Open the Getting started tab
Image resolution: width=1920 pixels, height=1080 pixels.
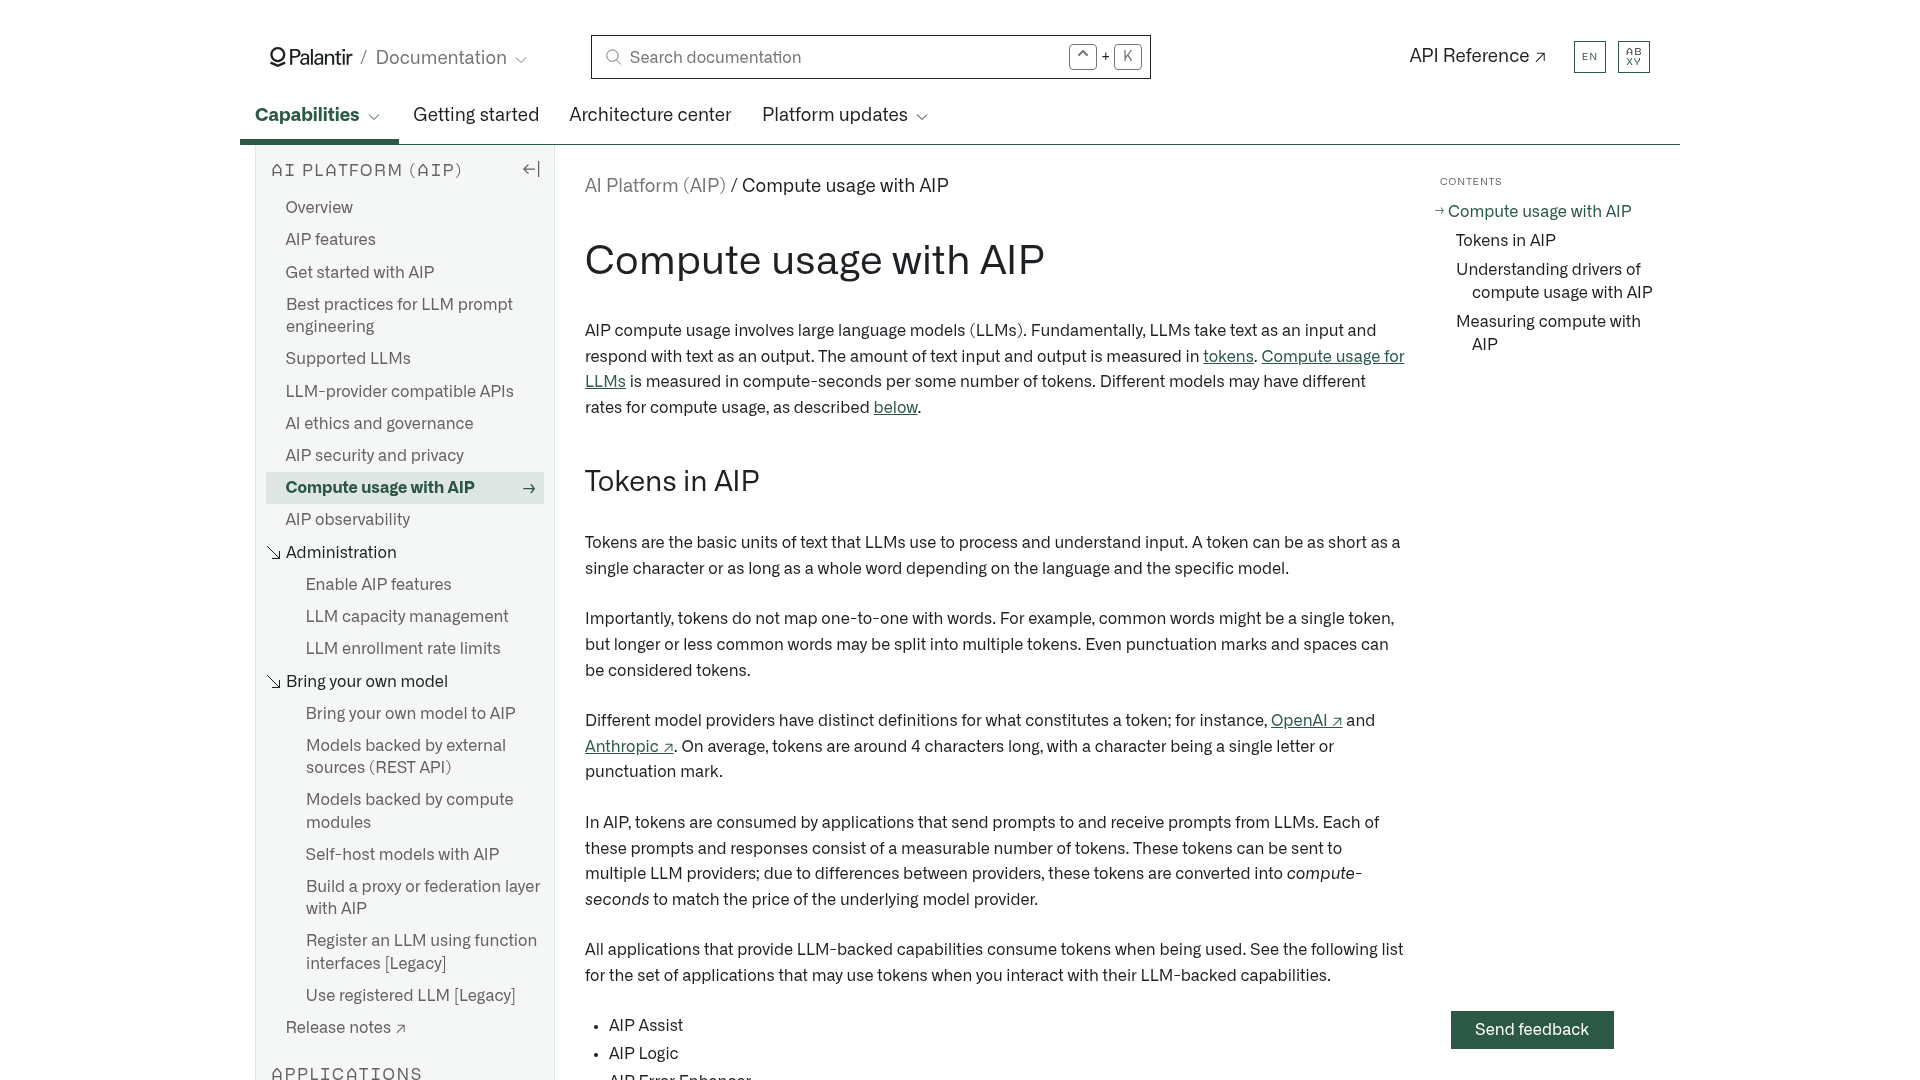pyautogui.click(x=476, y=115)
